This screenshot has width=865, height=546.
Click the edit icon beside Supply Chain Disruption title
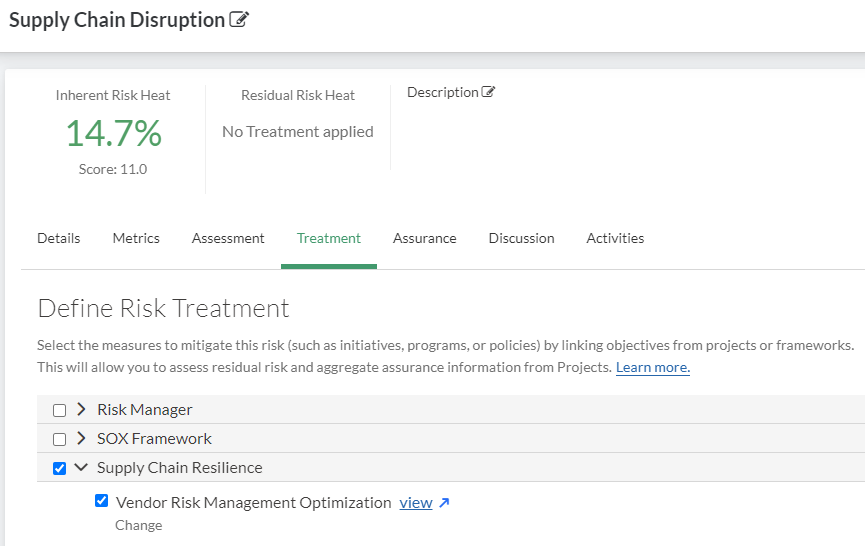pyautogui.click(x=239, y=20)
